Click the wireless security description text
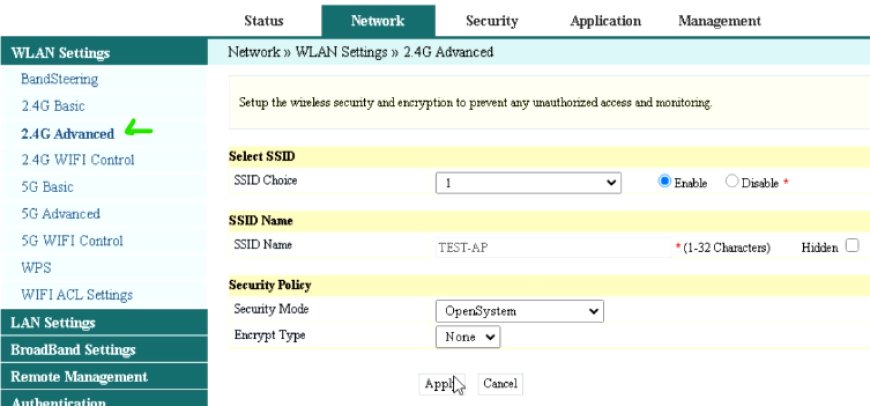Screen dimensions: 870x406 [x=475, y=103]
